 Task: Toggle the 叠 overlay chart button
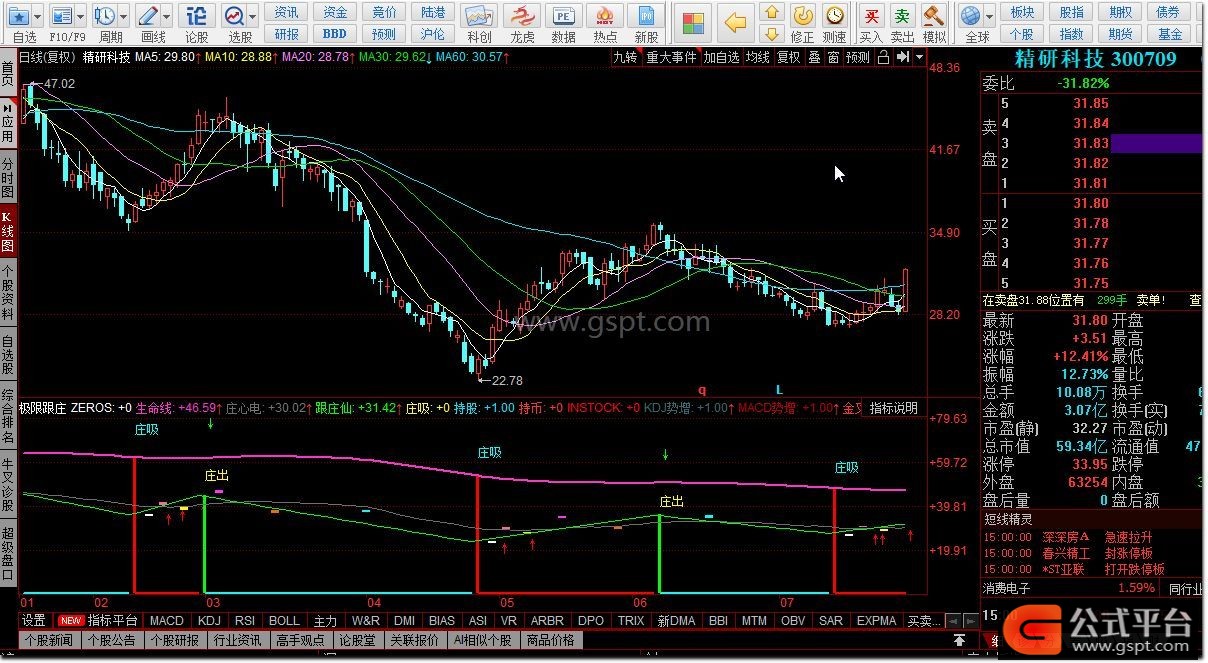point(814,57)
